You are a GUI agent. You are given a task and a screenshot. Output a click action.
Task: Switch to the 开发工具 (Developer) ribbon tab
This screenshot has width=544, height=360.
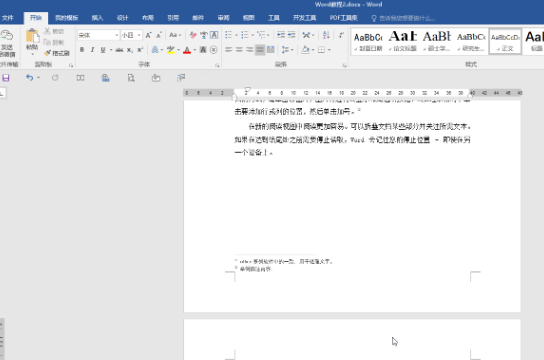click(x=304, y=18)
